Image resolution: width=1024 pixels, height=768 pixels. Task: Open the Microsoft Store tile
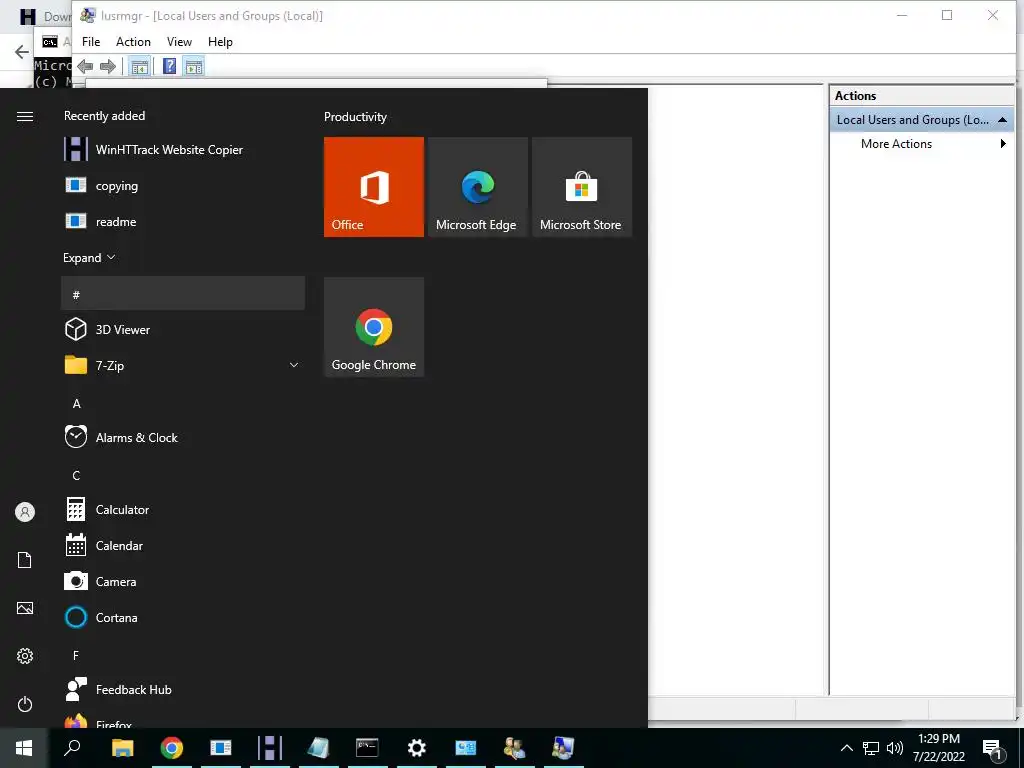(x=581, y=187)
